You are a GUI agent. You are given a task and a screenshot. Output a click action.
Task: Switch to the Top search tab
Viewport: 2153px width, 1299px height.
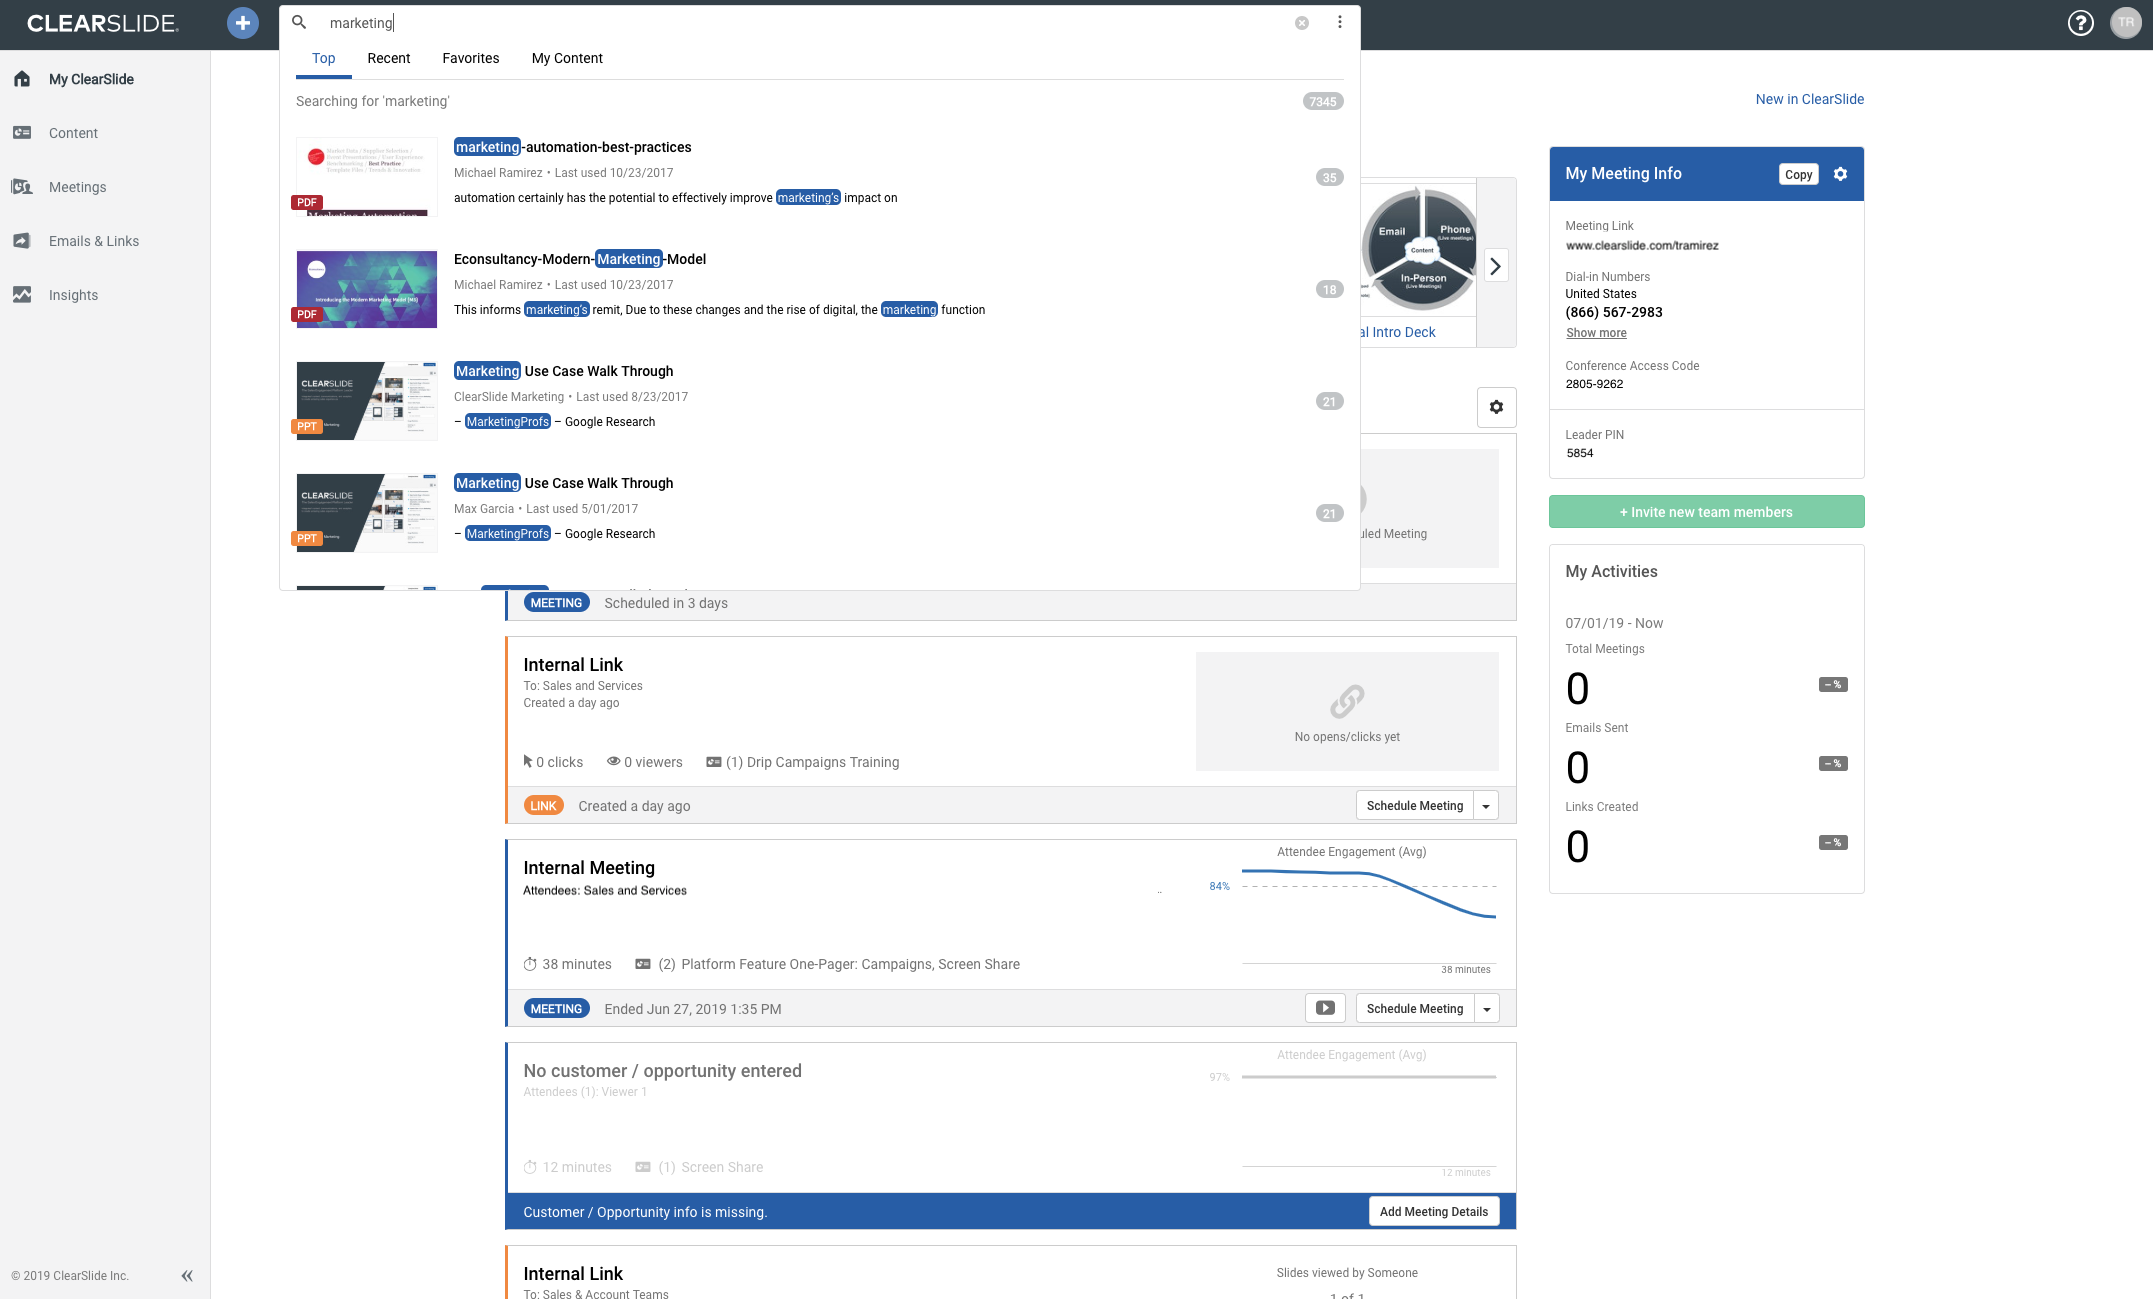323,58
